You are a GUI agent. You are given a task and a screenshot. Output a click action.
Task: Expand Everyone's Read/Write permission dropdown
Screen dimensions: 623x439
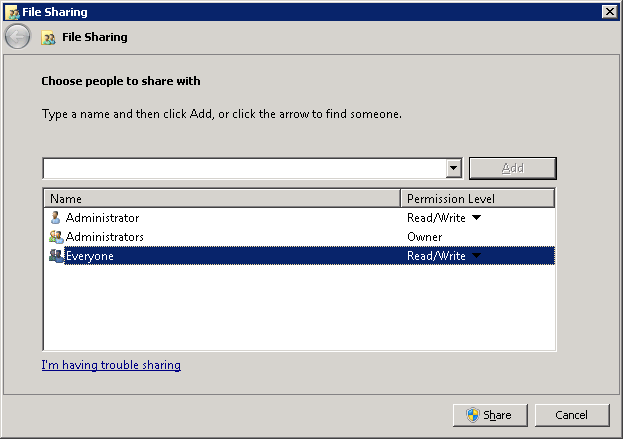coord(476,255)
